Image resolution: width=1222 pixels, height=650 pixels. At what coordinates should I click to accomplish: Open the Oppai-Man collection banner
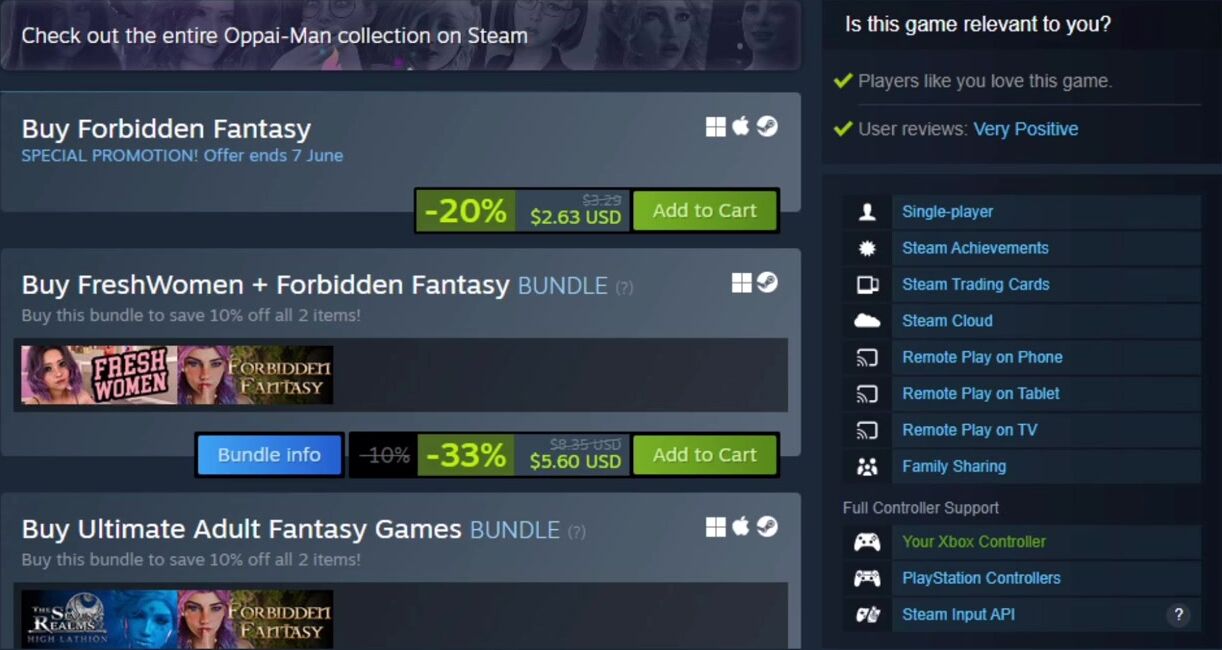pos(401,35)
